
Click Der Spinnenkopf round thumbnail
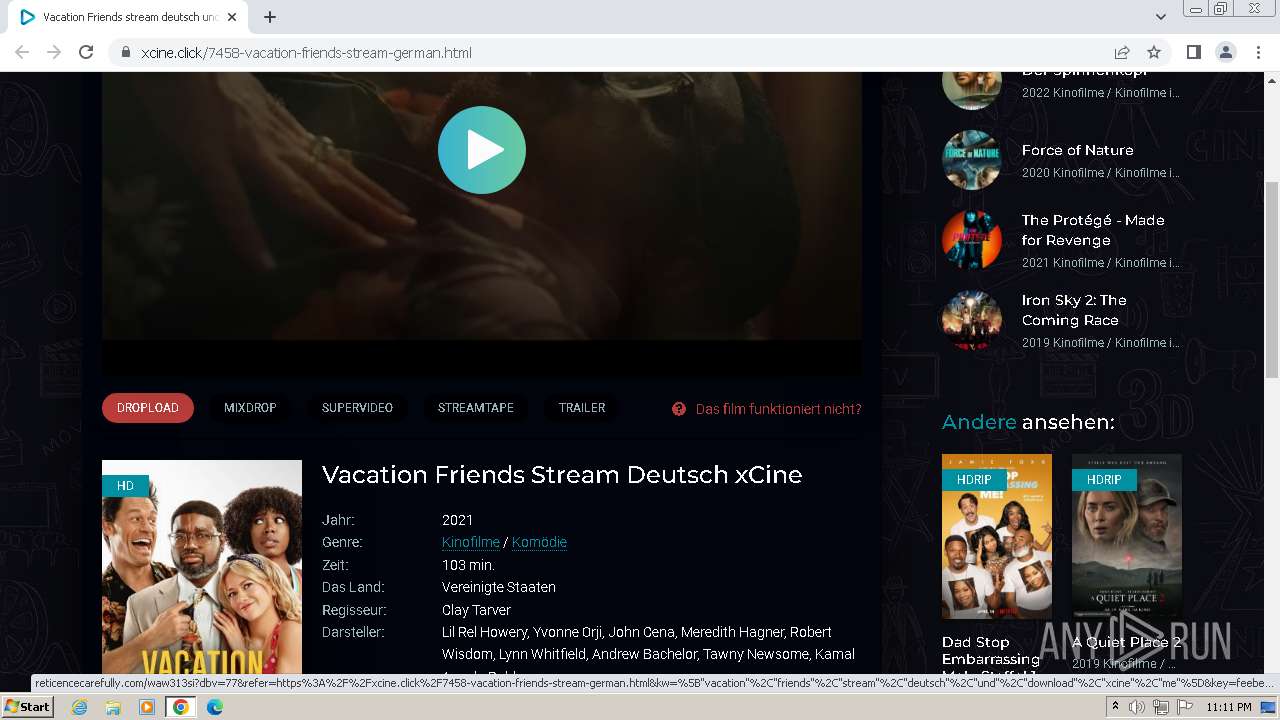(x=972, y=90)
